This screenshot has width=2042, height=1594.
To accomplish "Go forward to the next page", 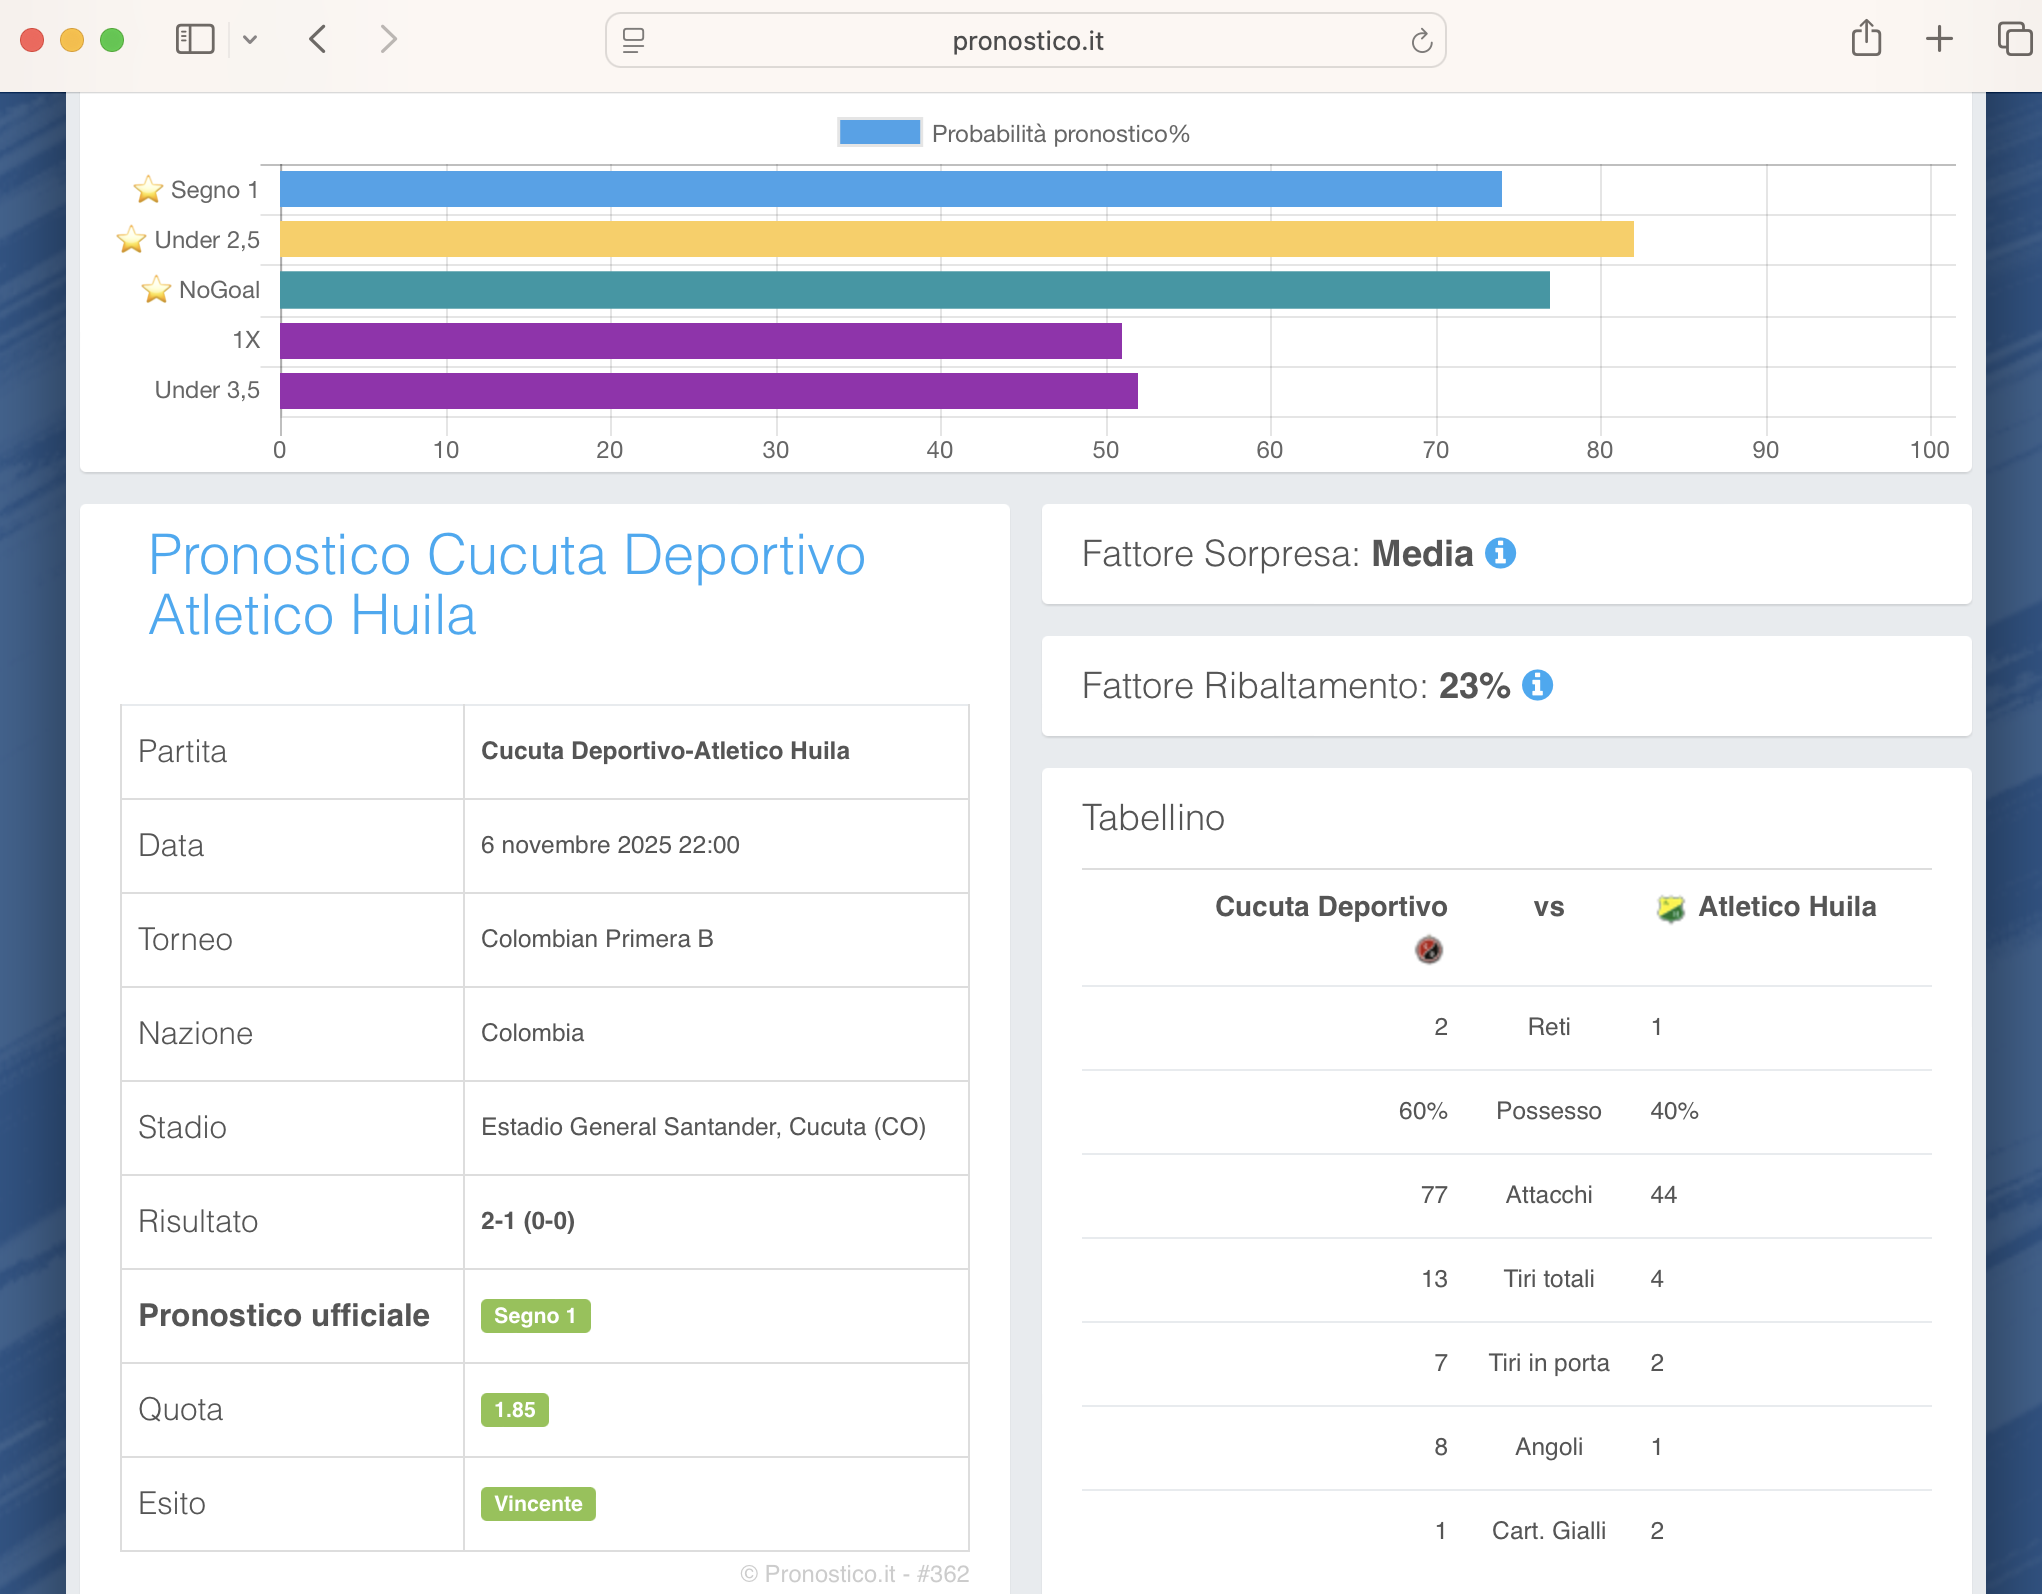I will tap(388, 40).
